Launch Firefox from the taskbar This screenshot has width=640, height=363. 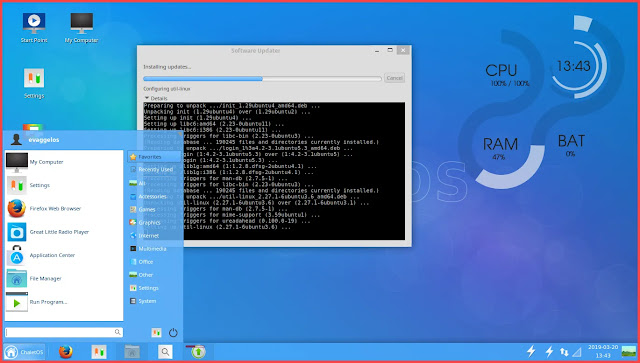pos(65,352)
